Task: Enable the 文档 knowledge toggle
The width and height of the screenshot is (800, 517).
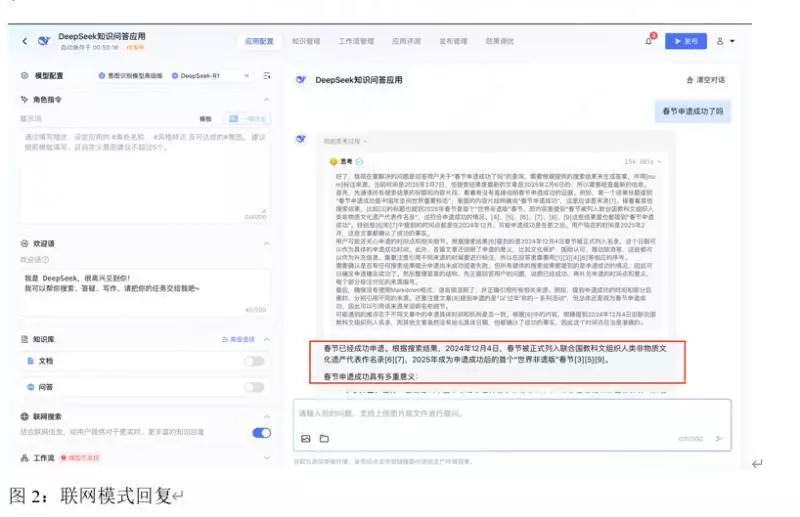Action: click(x=254, y=361)
